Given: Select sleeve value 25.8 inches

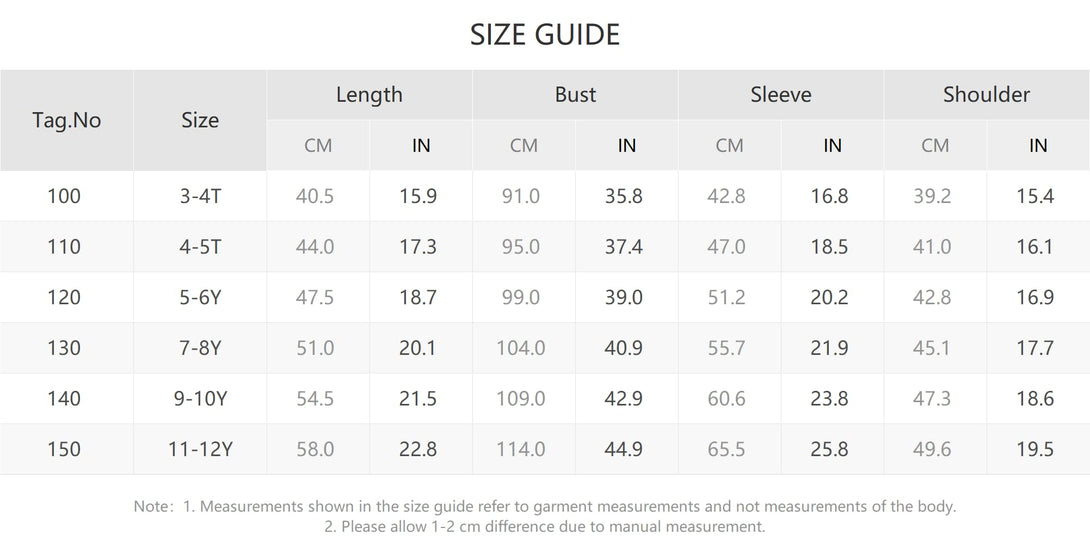Looking at the screenshot, I should [829, 449].
